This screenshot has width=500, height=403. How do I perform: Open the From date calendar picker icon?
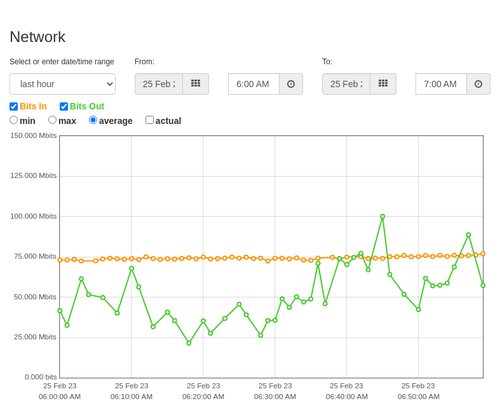tap(196, 84)
